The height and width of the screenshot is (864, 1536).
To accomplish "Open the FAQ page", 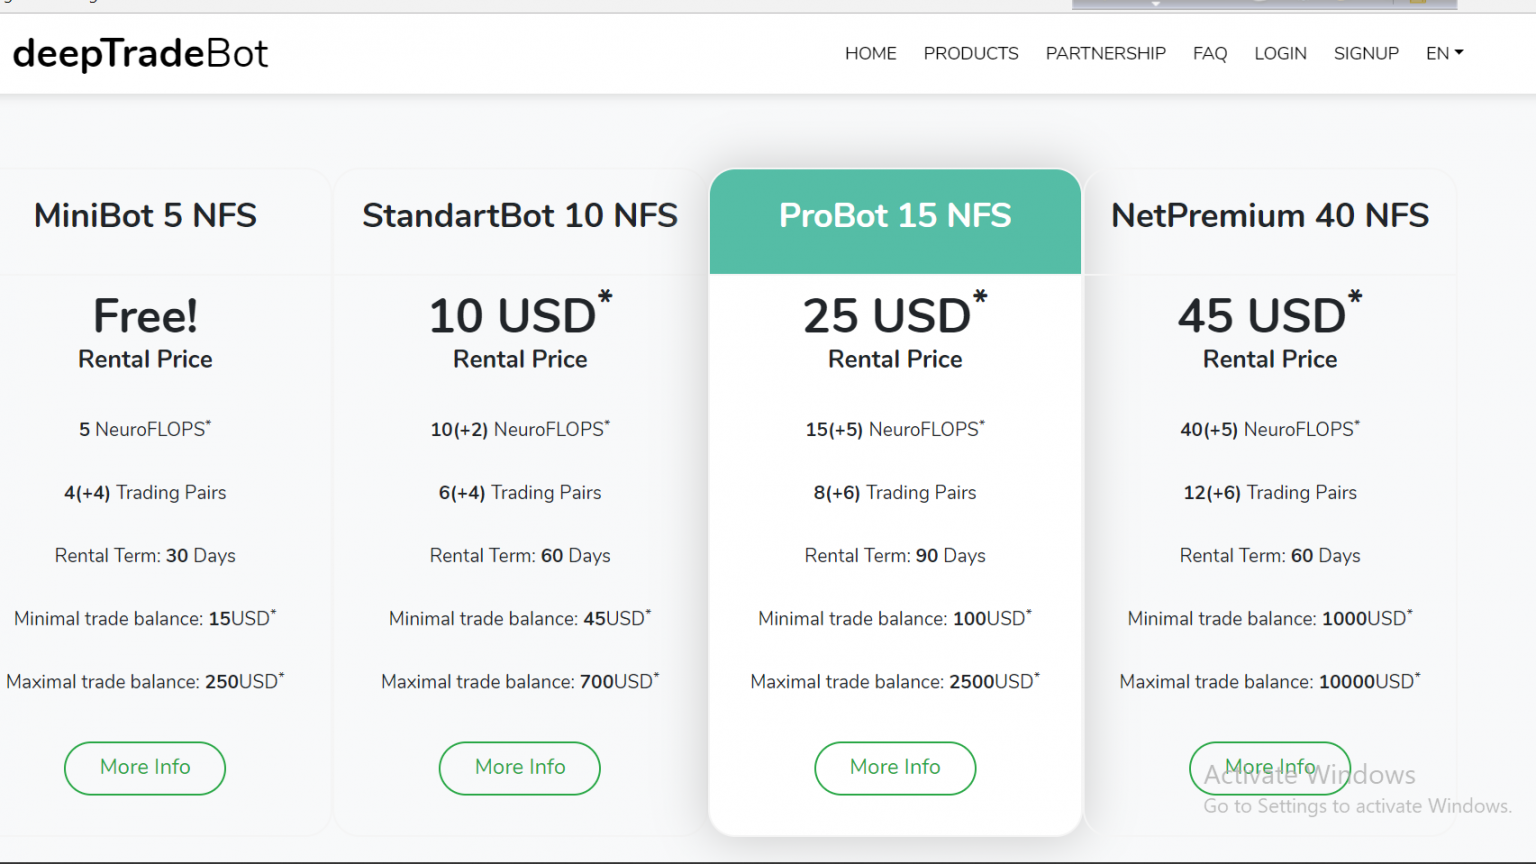I will click(1209, 54).
